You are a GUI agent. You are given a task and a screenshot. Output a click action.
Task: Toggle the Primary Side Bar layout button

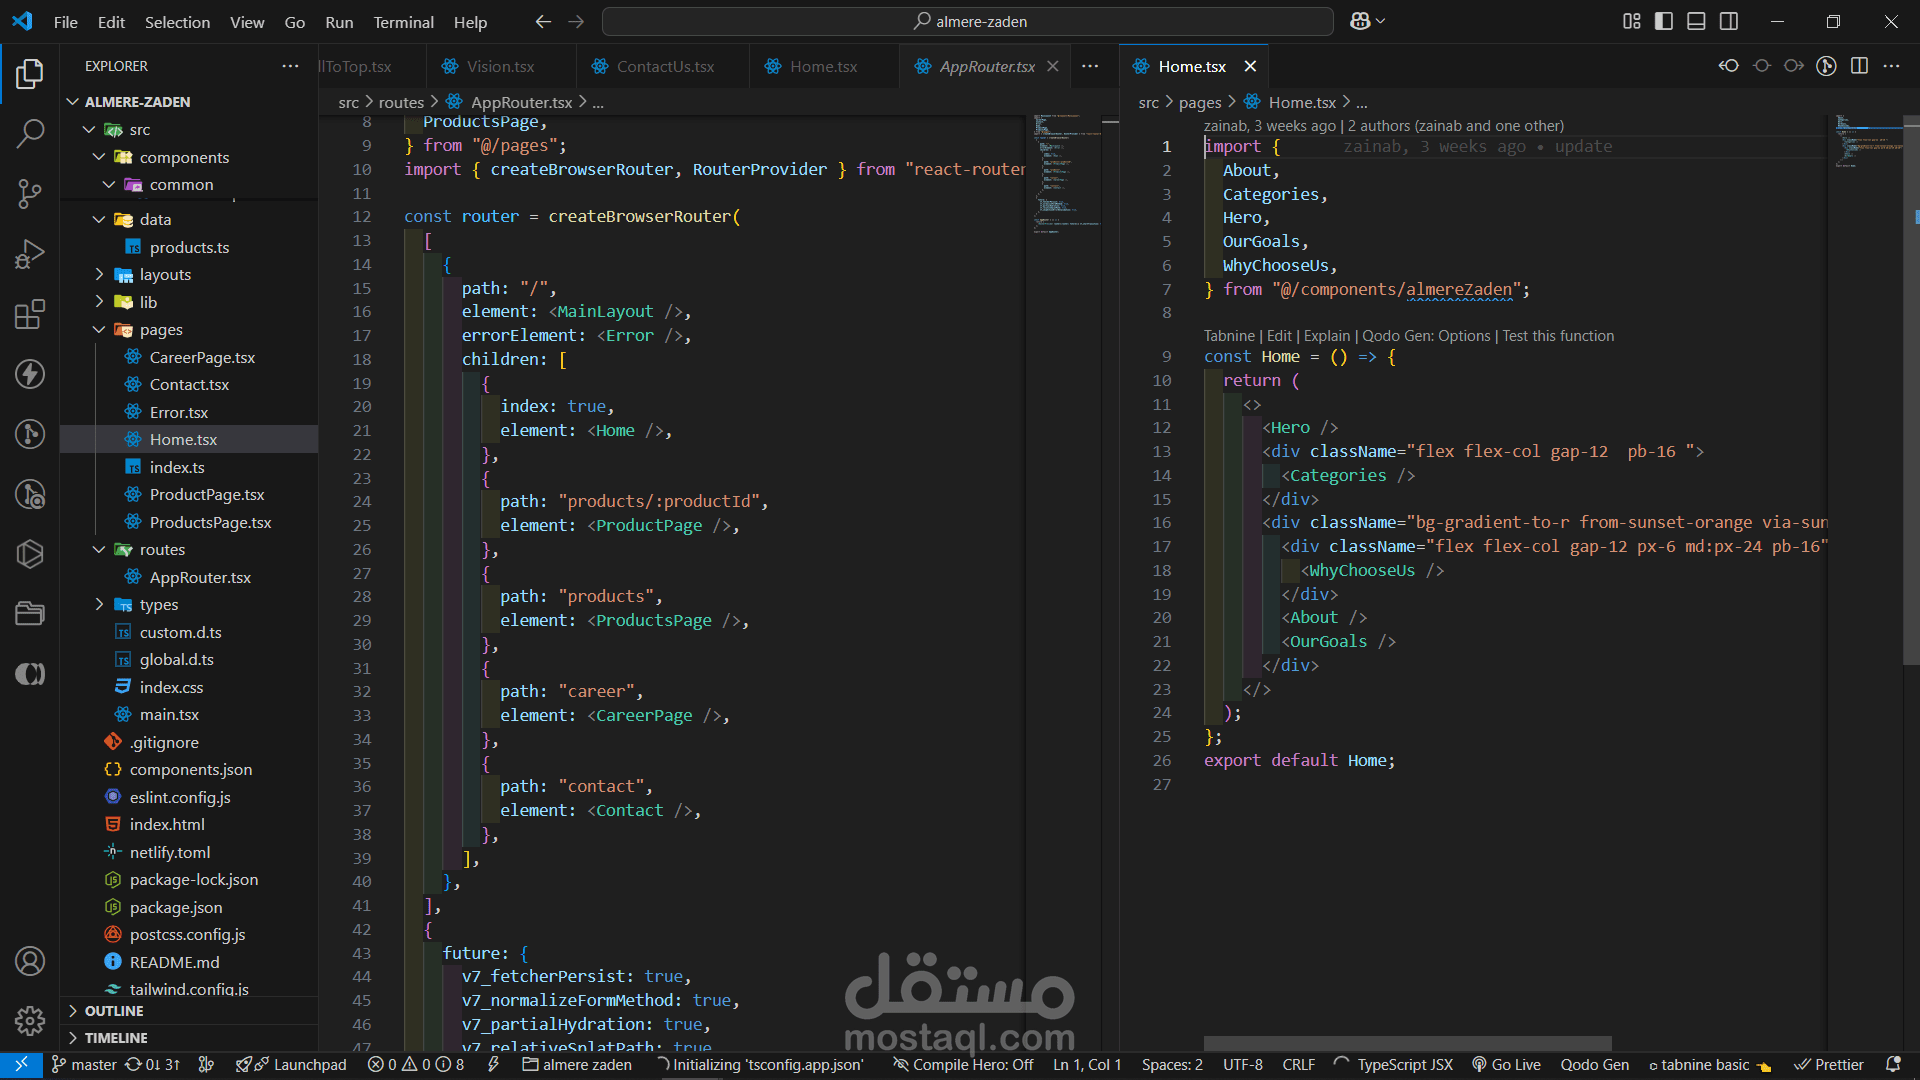coord(1664,21)
